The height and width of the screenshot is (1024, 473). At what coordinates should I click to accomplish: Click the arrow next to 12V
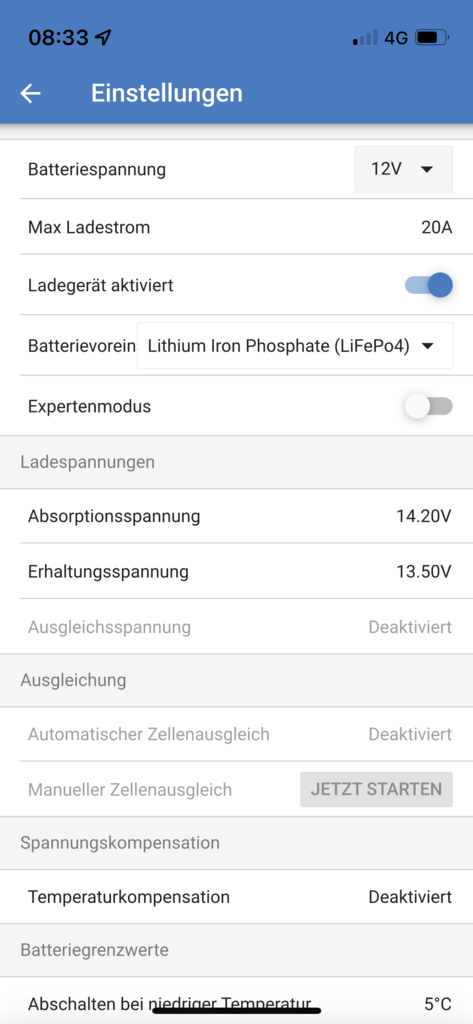(427, 170)
